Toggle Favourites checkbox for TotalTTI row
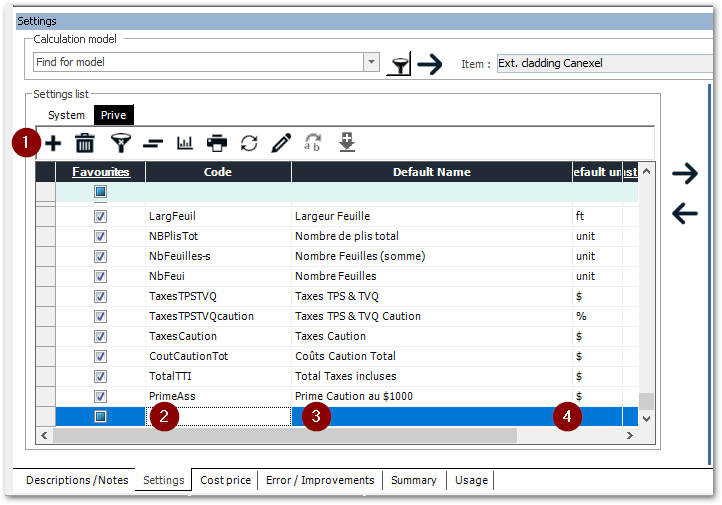 coord(100,376)
